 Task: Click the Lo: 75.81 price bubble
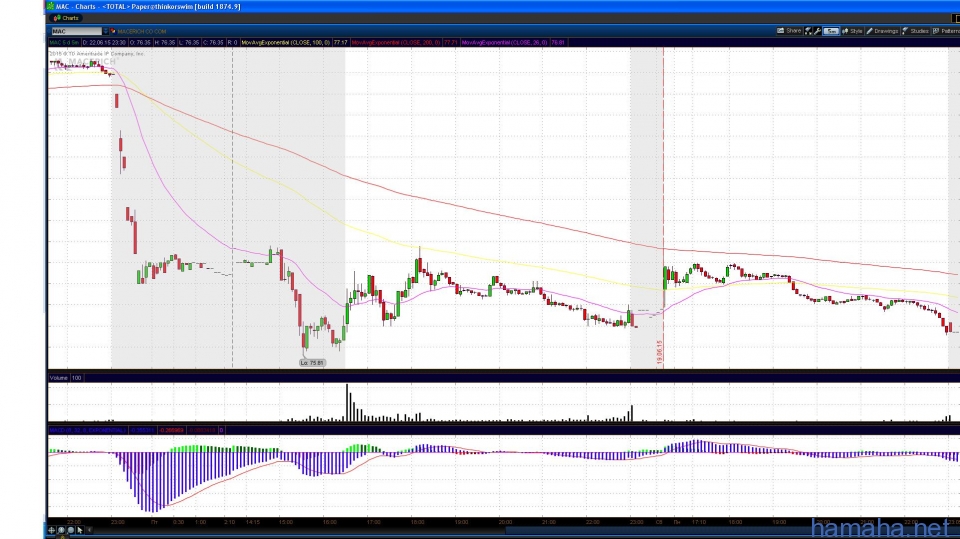click(x=313, y=362)
